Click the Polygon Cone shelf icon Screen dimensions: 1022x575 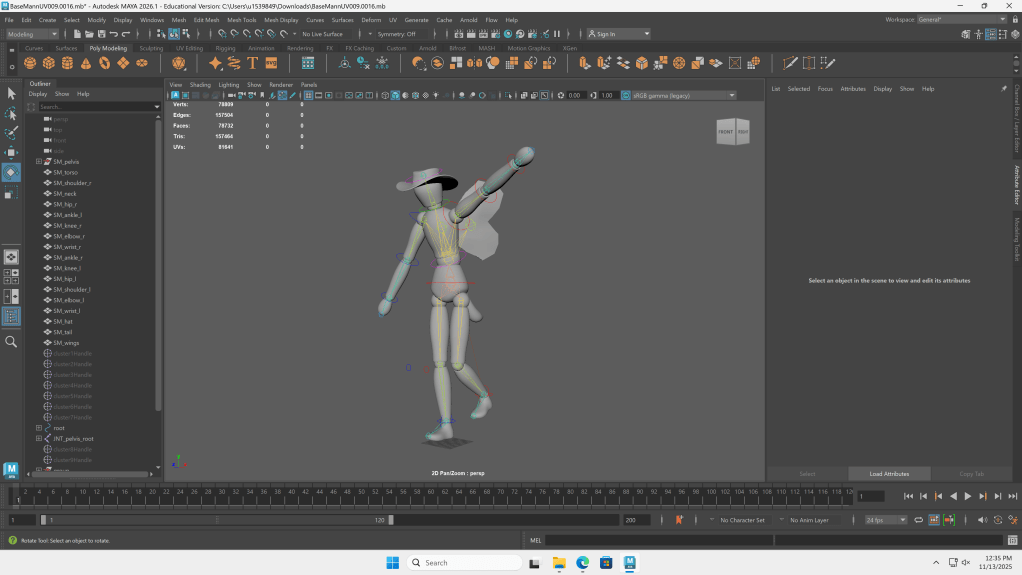86,63
